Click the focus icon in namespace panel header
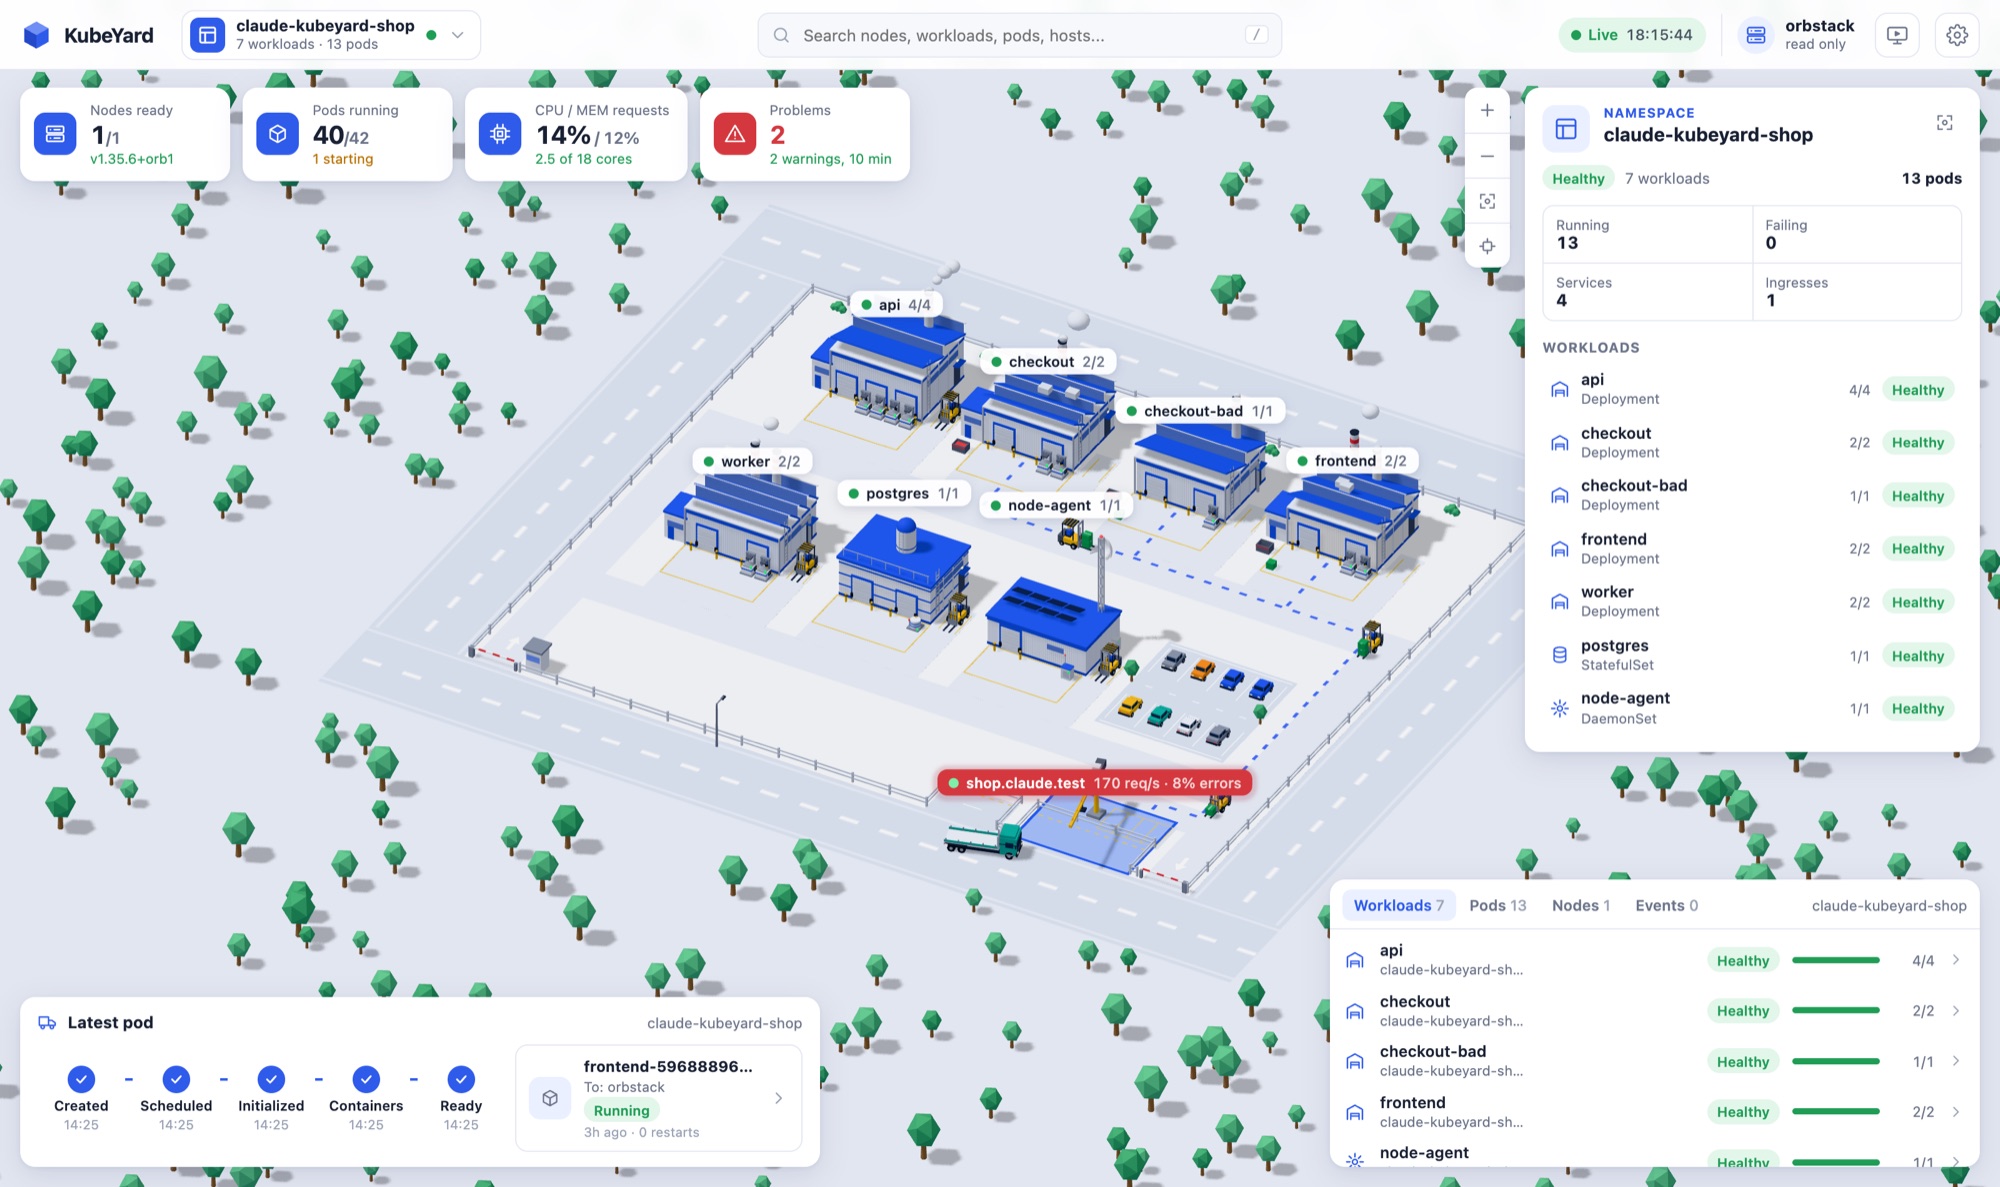The height and width of the screenshot is (1187, 2000). (1944, 122)
